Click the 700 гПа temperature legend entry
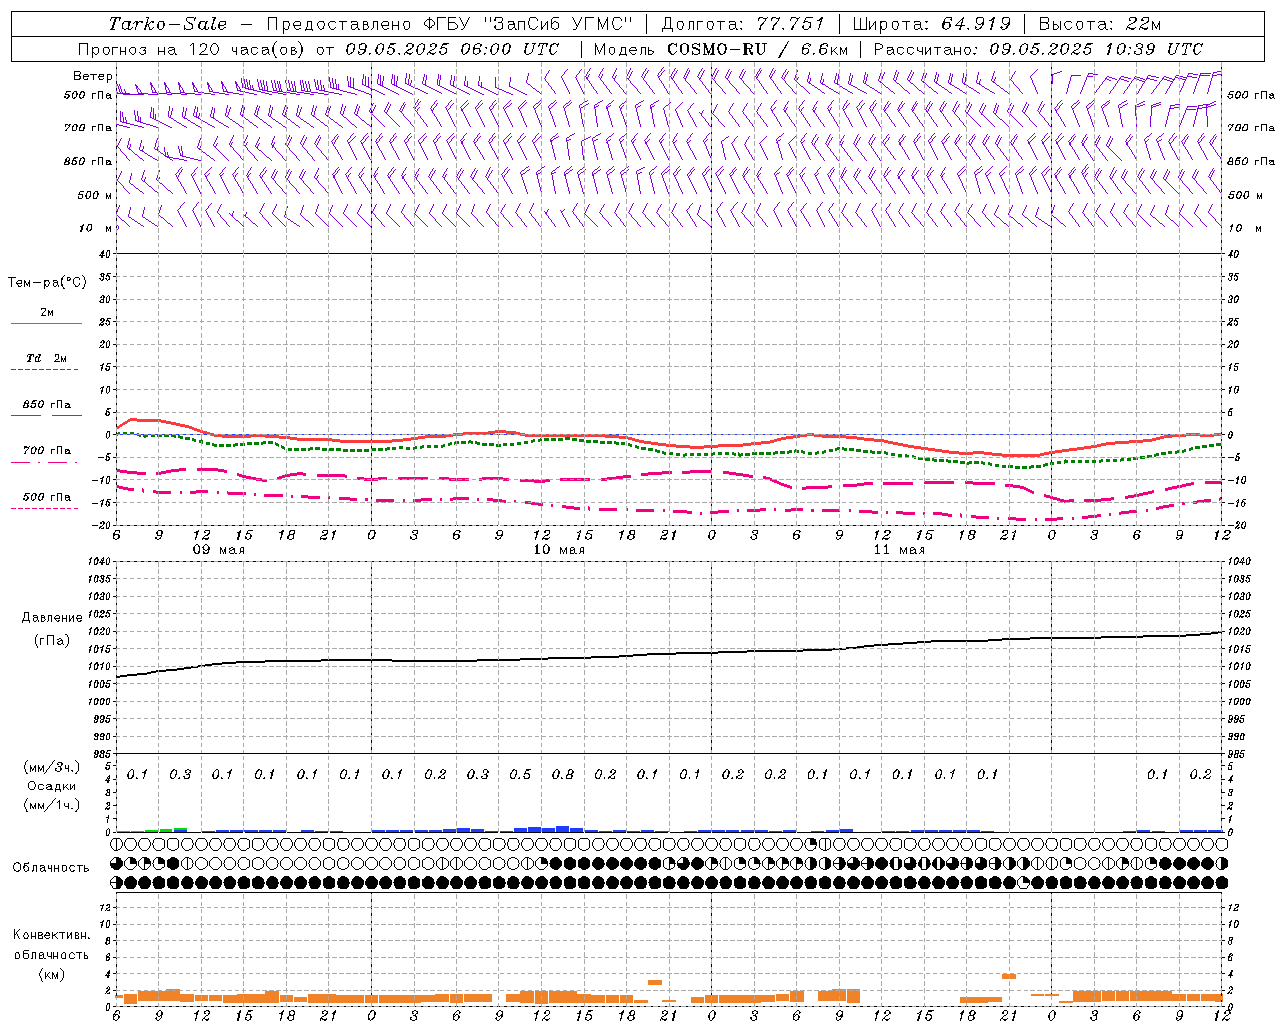 [x=46, y=451]
